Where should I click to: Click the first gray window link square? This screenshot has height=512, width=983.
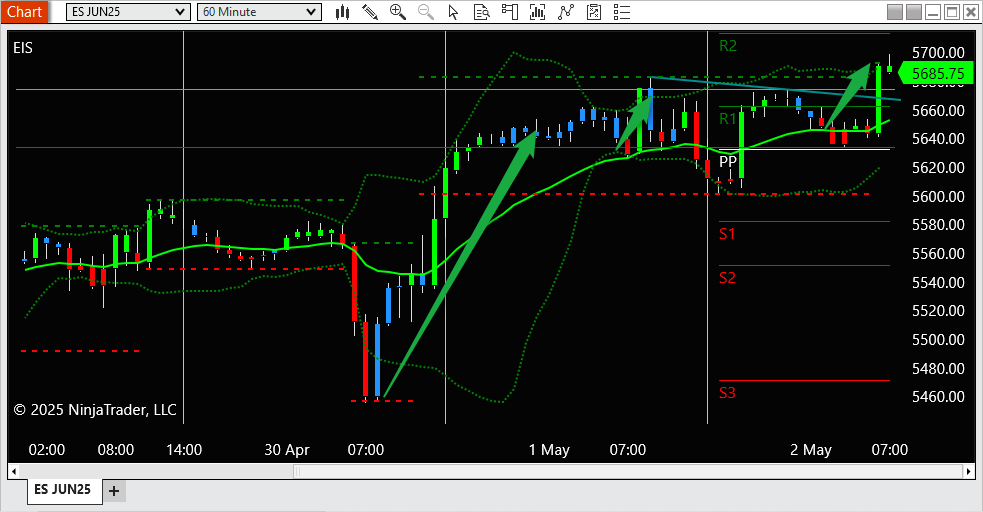pos(895,12)
